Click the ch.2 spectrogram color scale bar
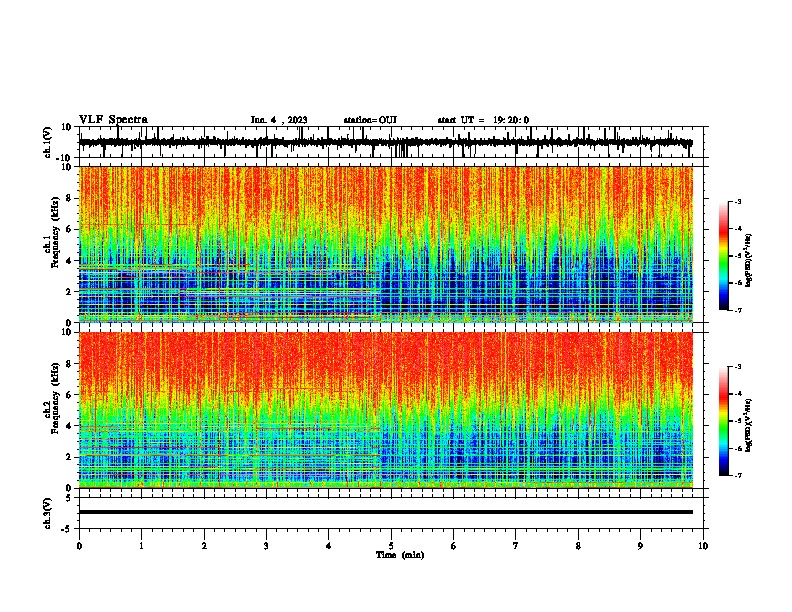792x612 pixels. pyautogui.click(x=723, y=421)
